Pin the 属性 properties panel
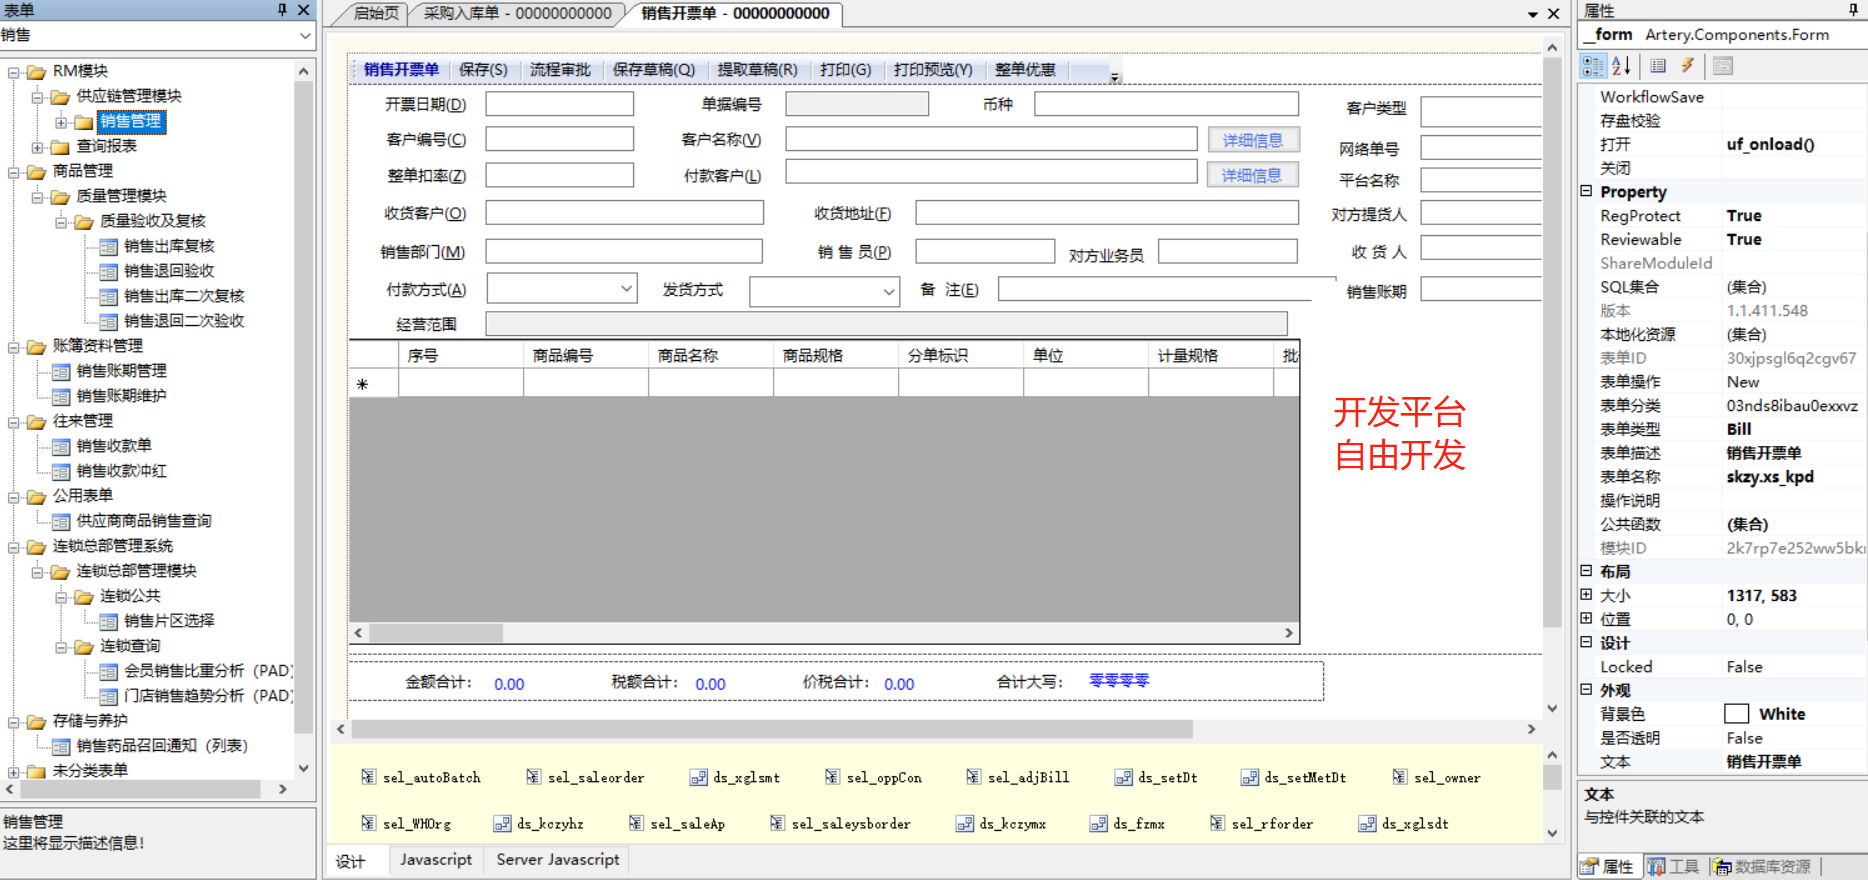 (1853, 10)
